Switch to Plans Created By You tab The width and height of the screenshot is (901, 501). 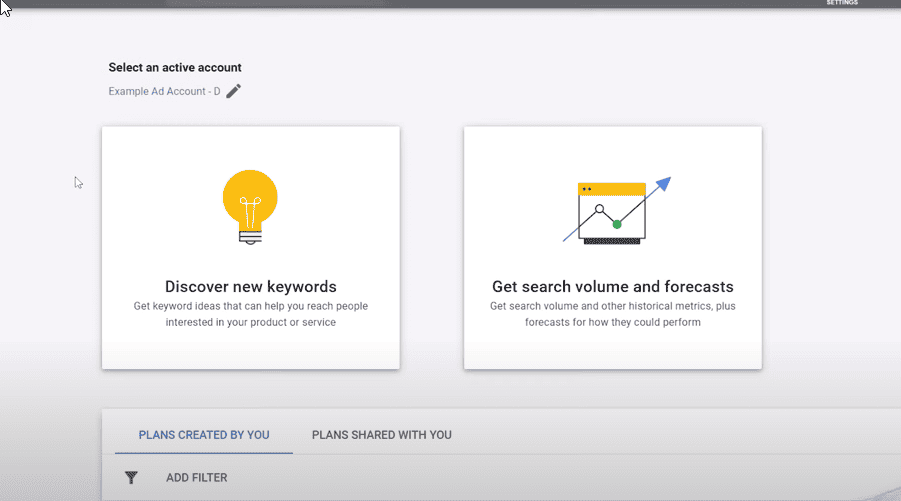click(x=204, y=435)
